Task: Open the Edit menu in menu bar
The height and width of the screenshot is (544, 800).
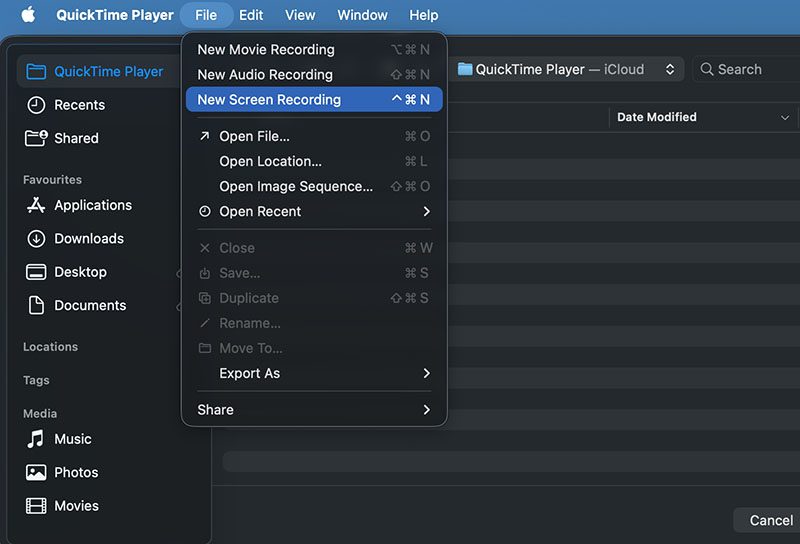Action: (x=251, y=15)
